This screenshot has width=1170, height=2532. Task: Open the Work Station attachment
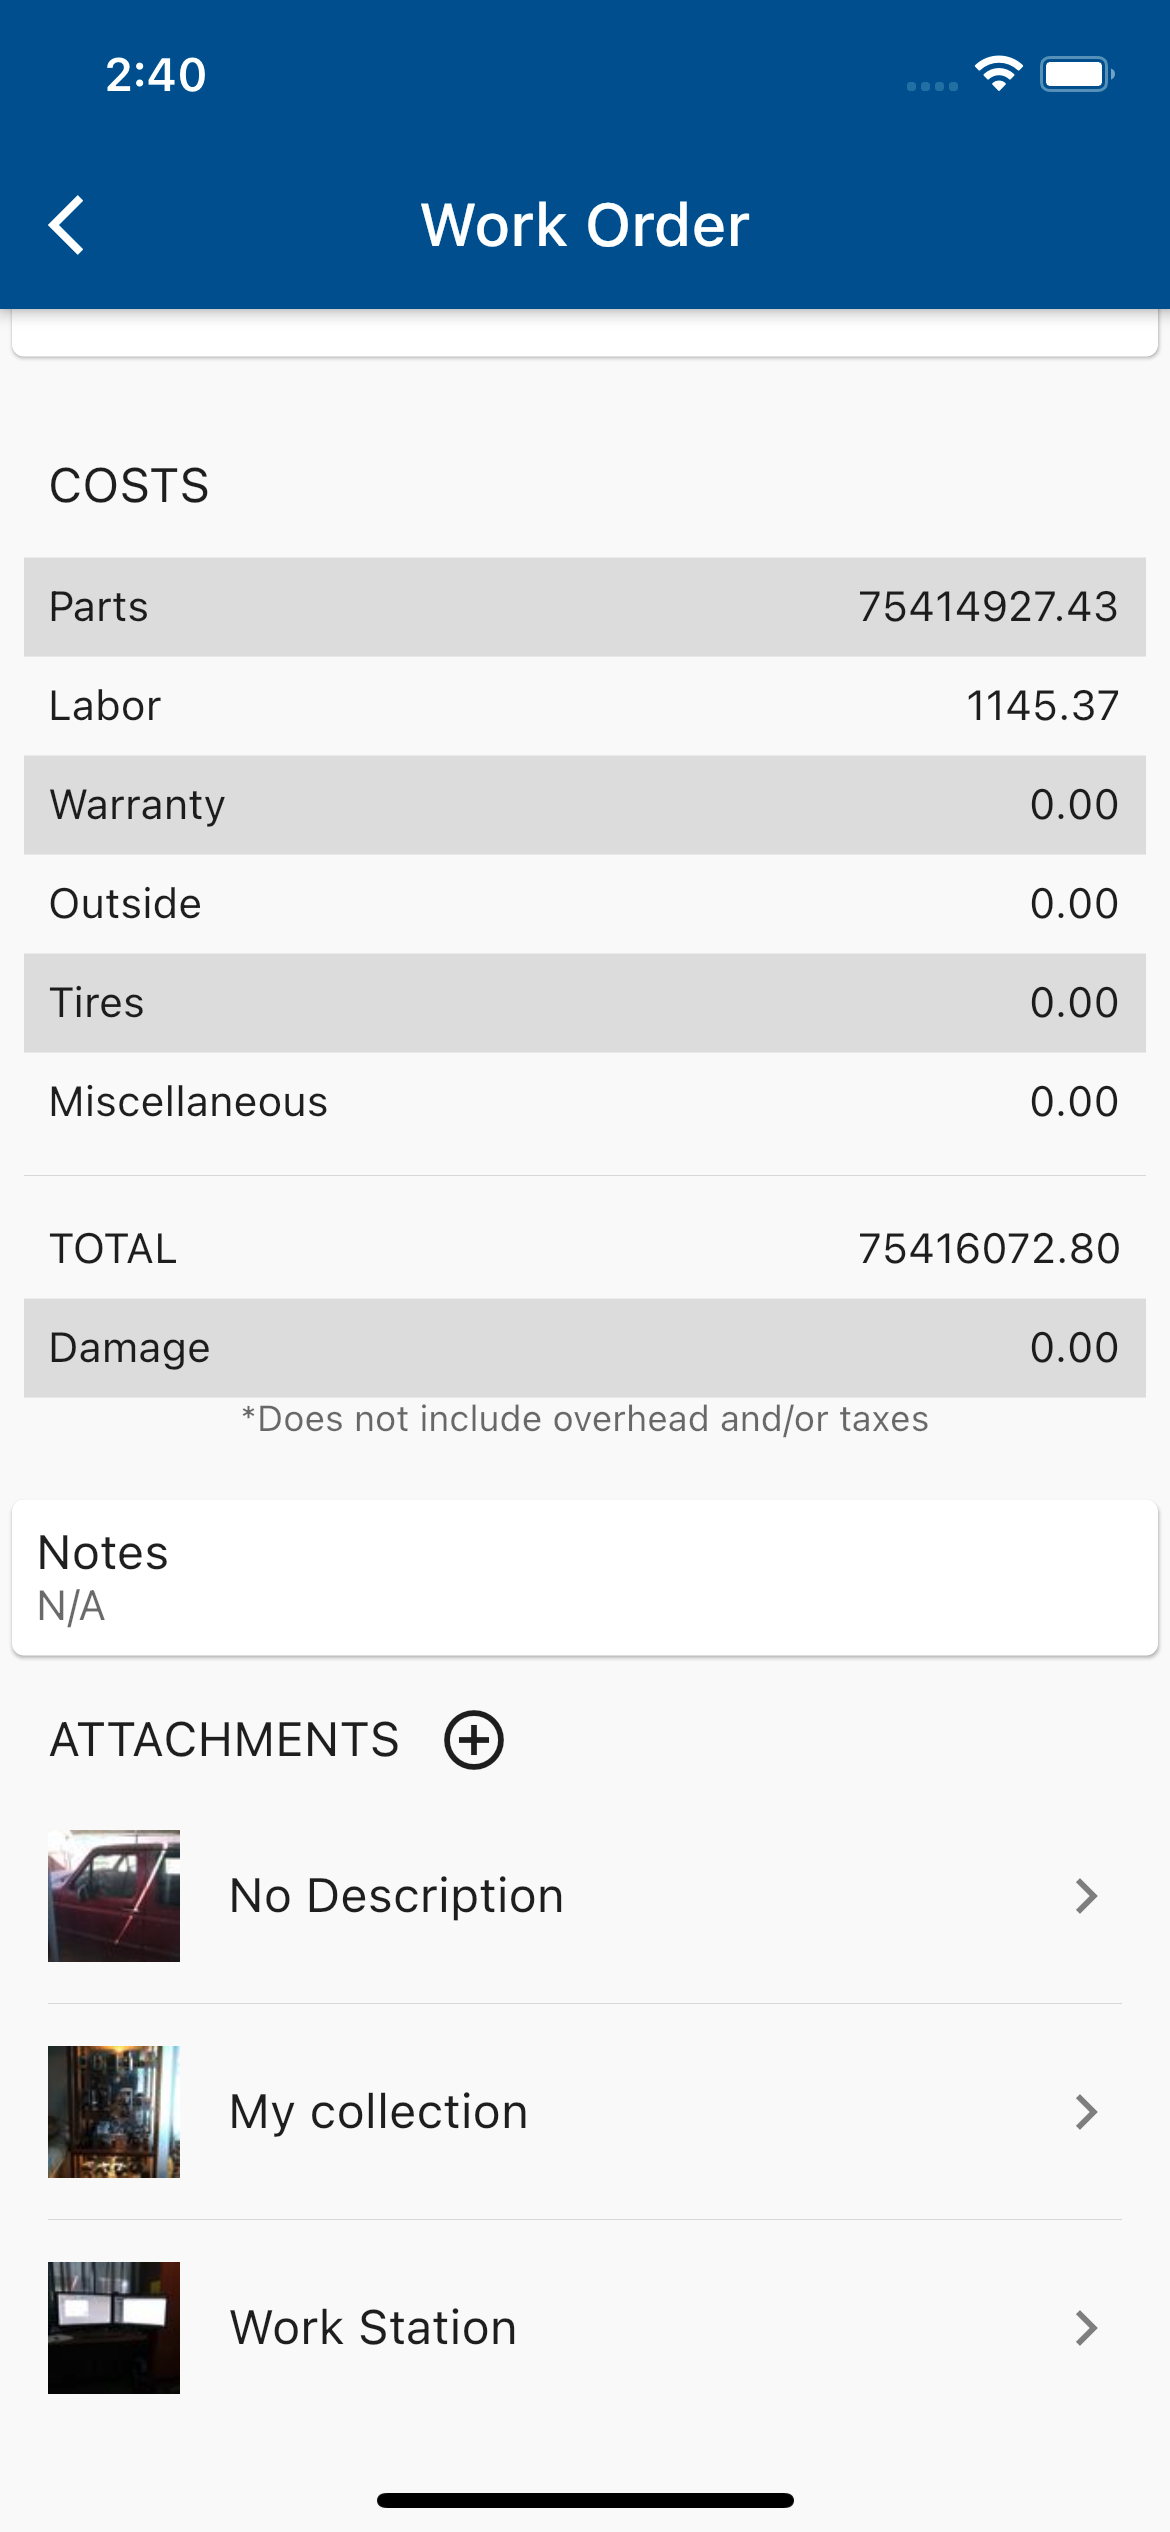[373, 2328]
